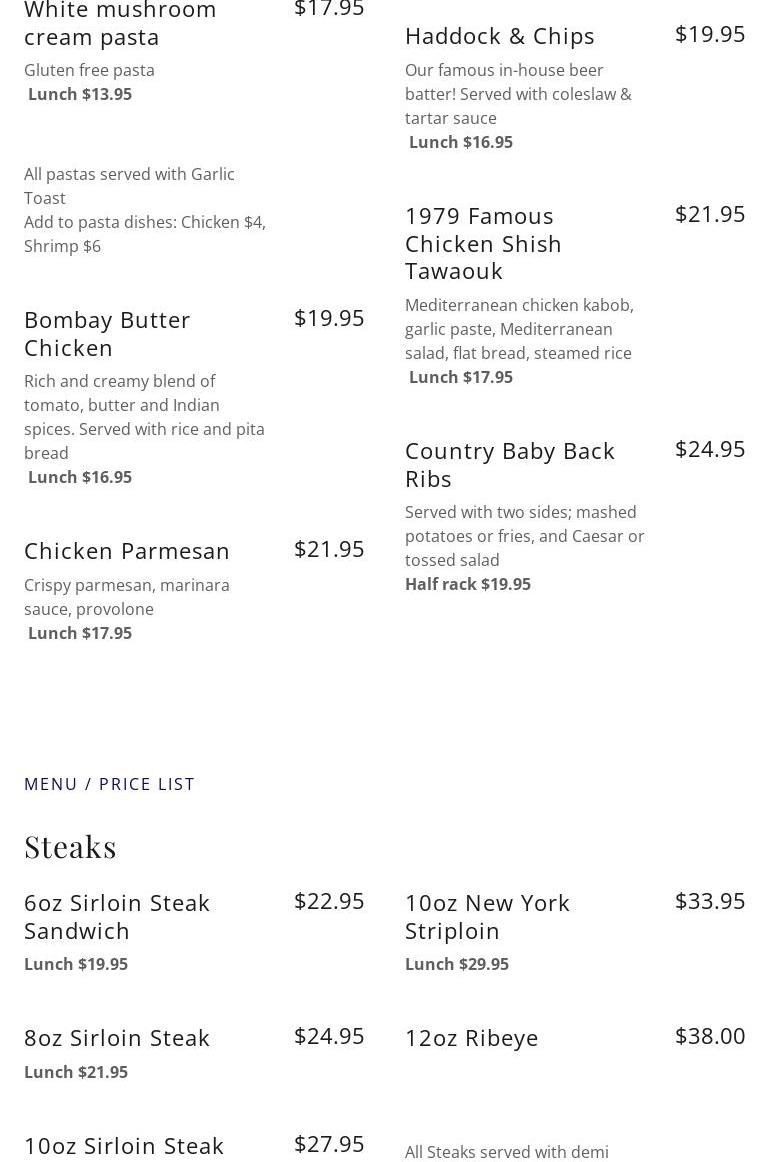Click the 10oz New York Striploin heading
The height and width of the screenshot is (1162, 770).
coord(487,916)
